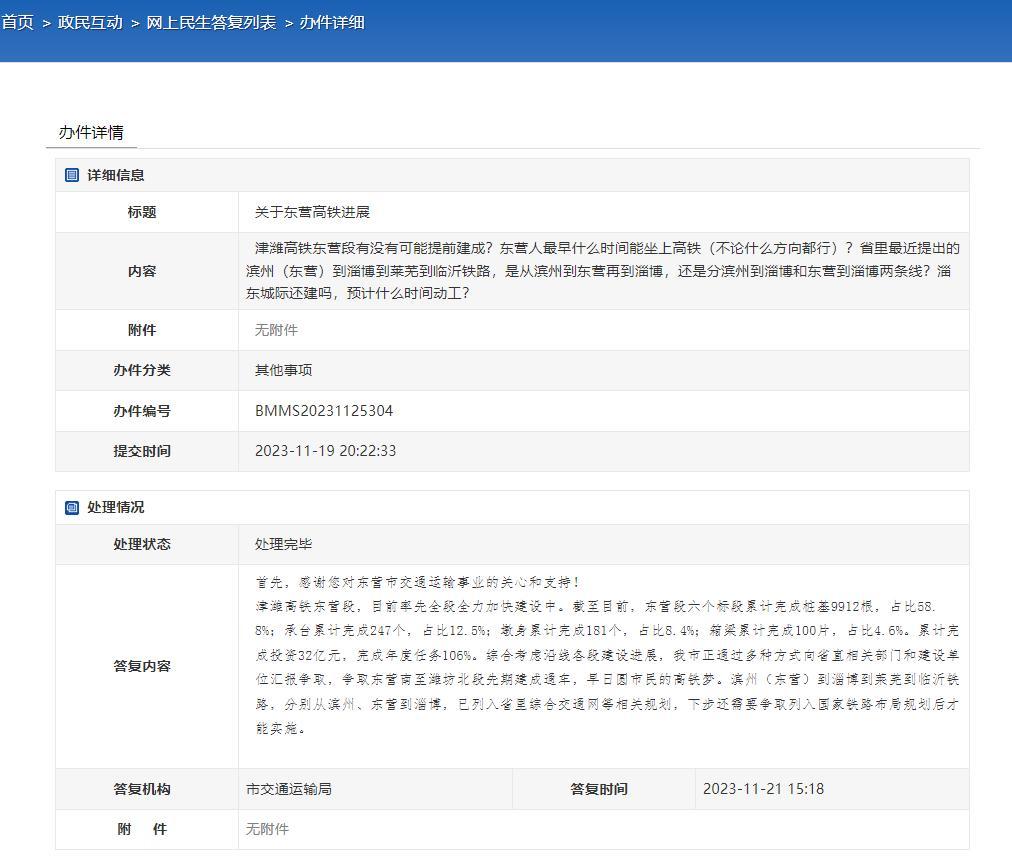Click the 附 件 label in the reply section
1012x859 pixels.
[x=142, y=829]
